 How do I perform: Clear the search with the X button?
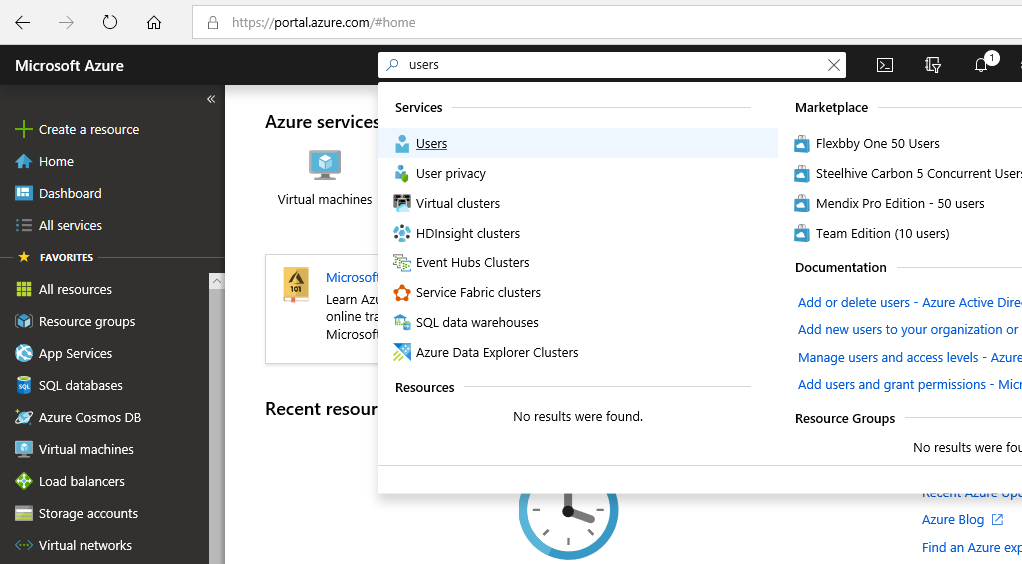pyautogui.click(x=834, y=65)
